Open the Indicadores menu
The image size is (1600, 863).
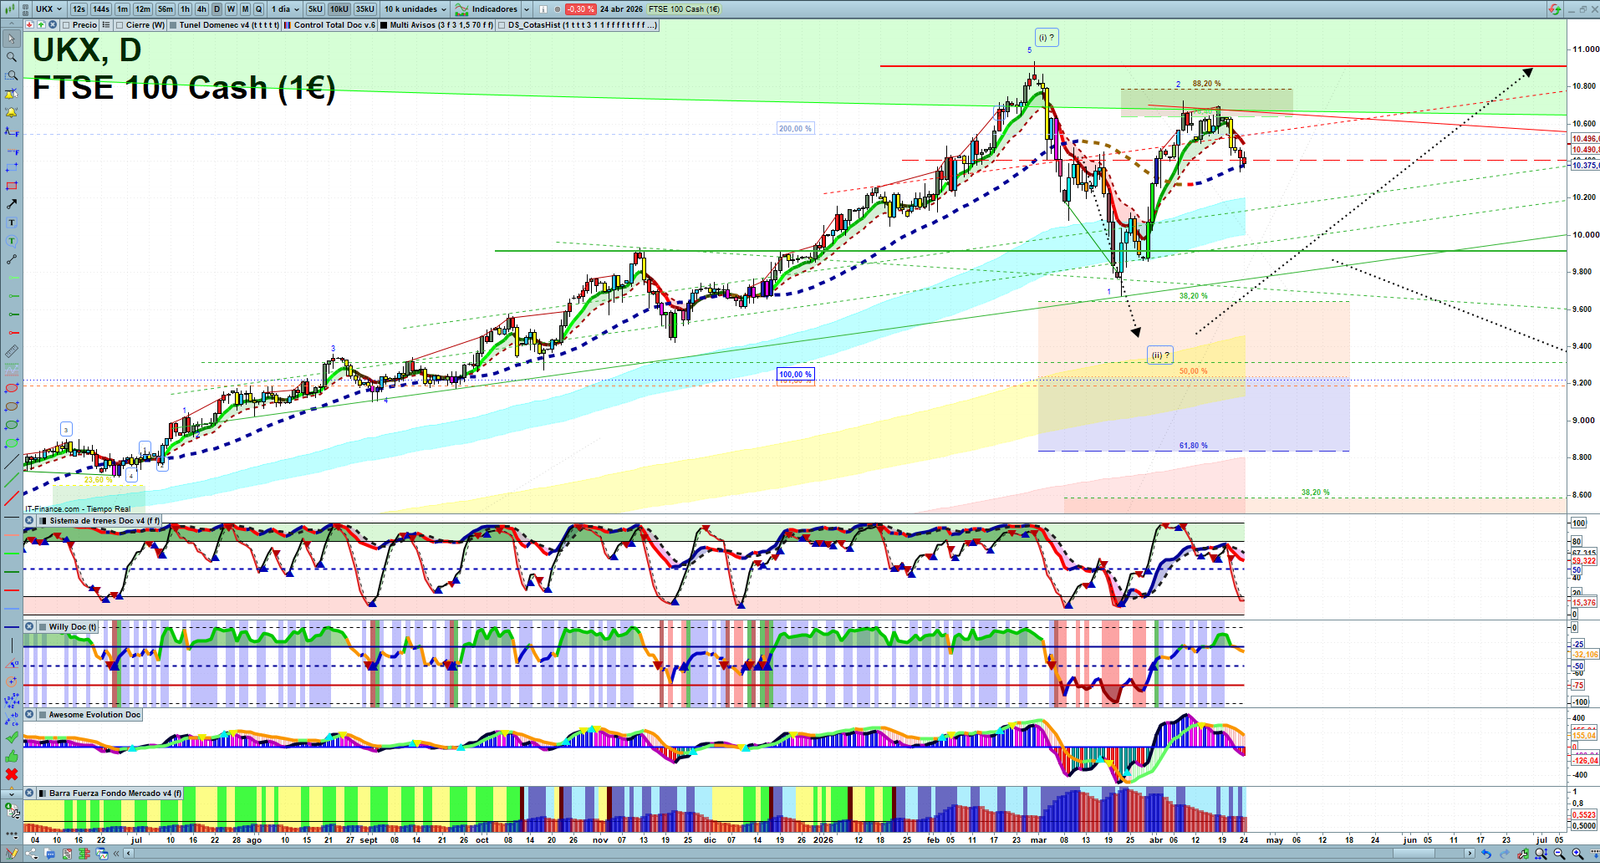tap(487, 9)
